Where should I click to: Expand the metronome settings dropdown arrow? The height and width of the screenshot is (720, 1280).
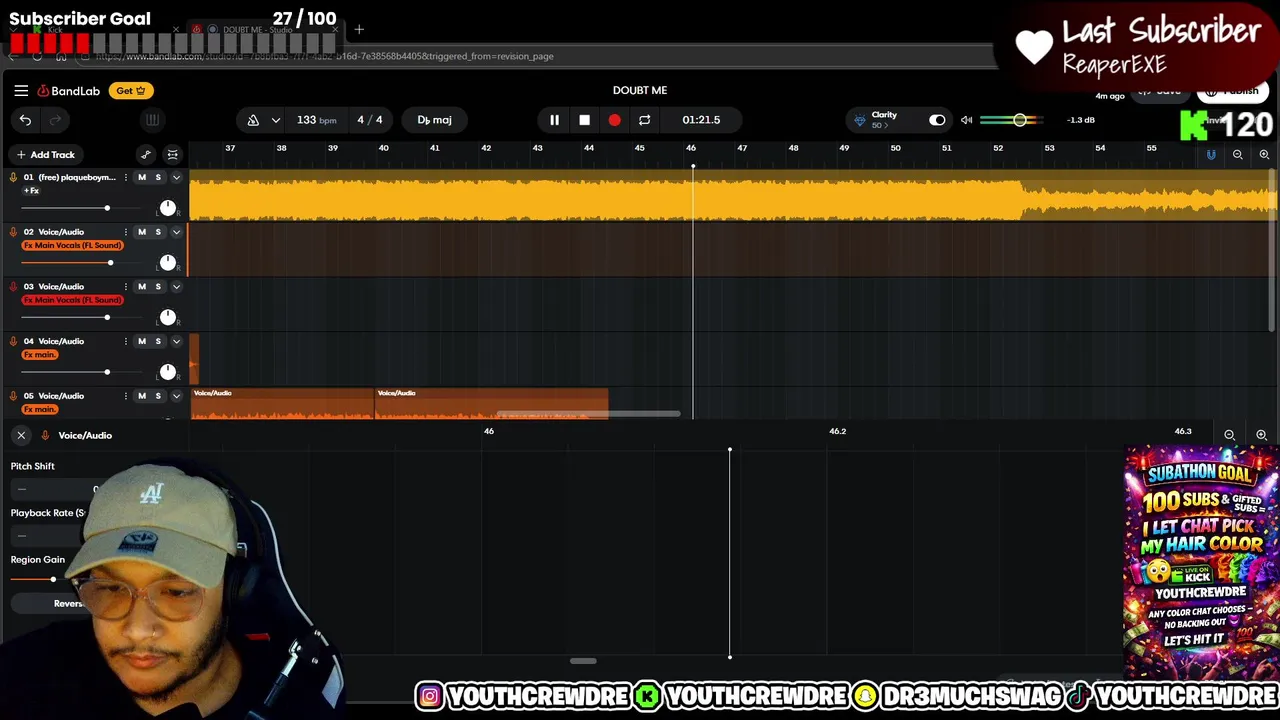tap(275, 120)
